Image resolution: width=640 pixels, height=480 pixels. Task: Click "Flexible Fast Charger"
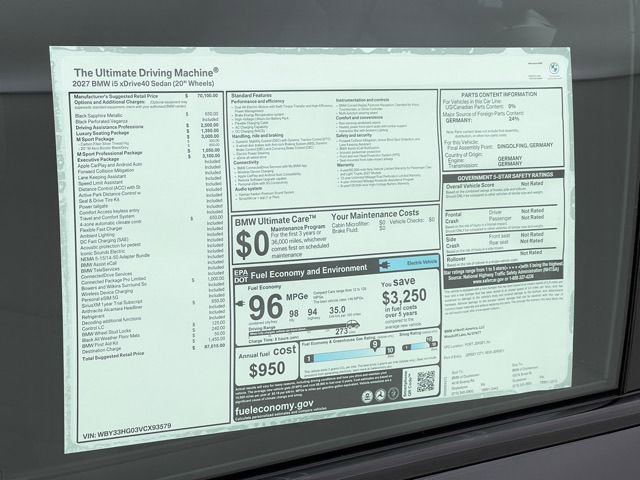click(101, 229)
